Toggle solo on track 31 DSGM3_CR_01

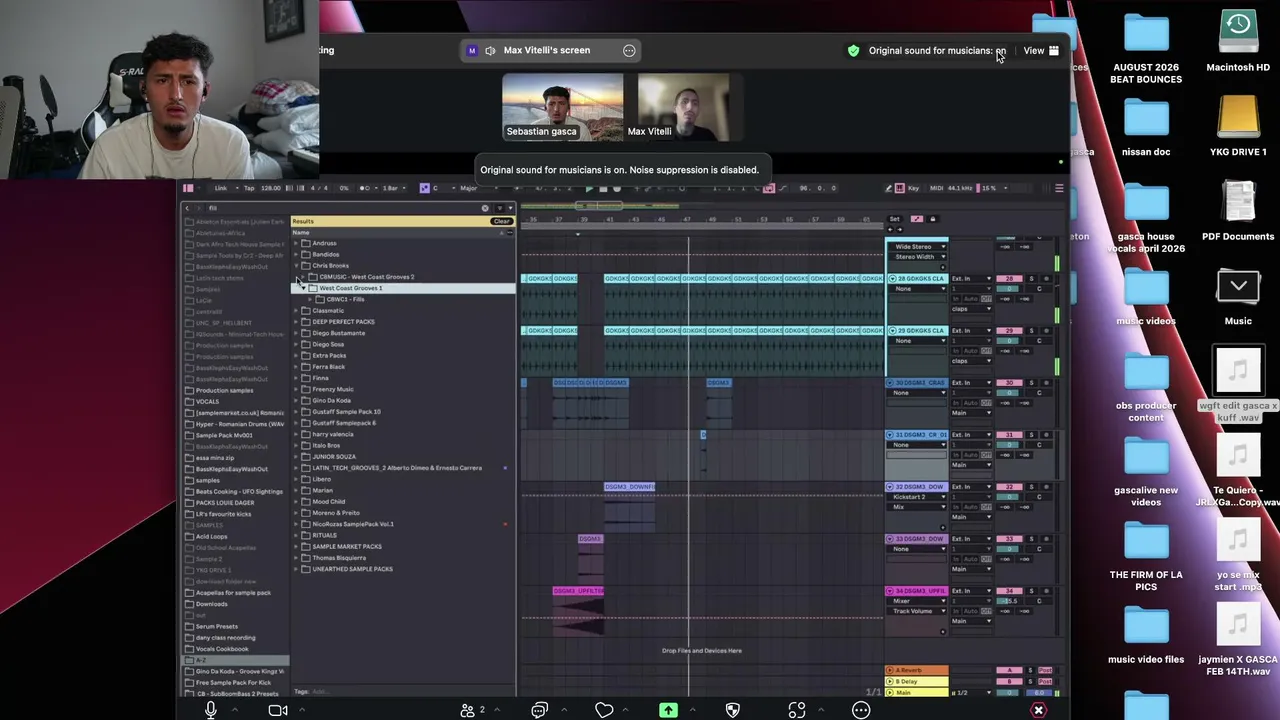click(1031, 435)
